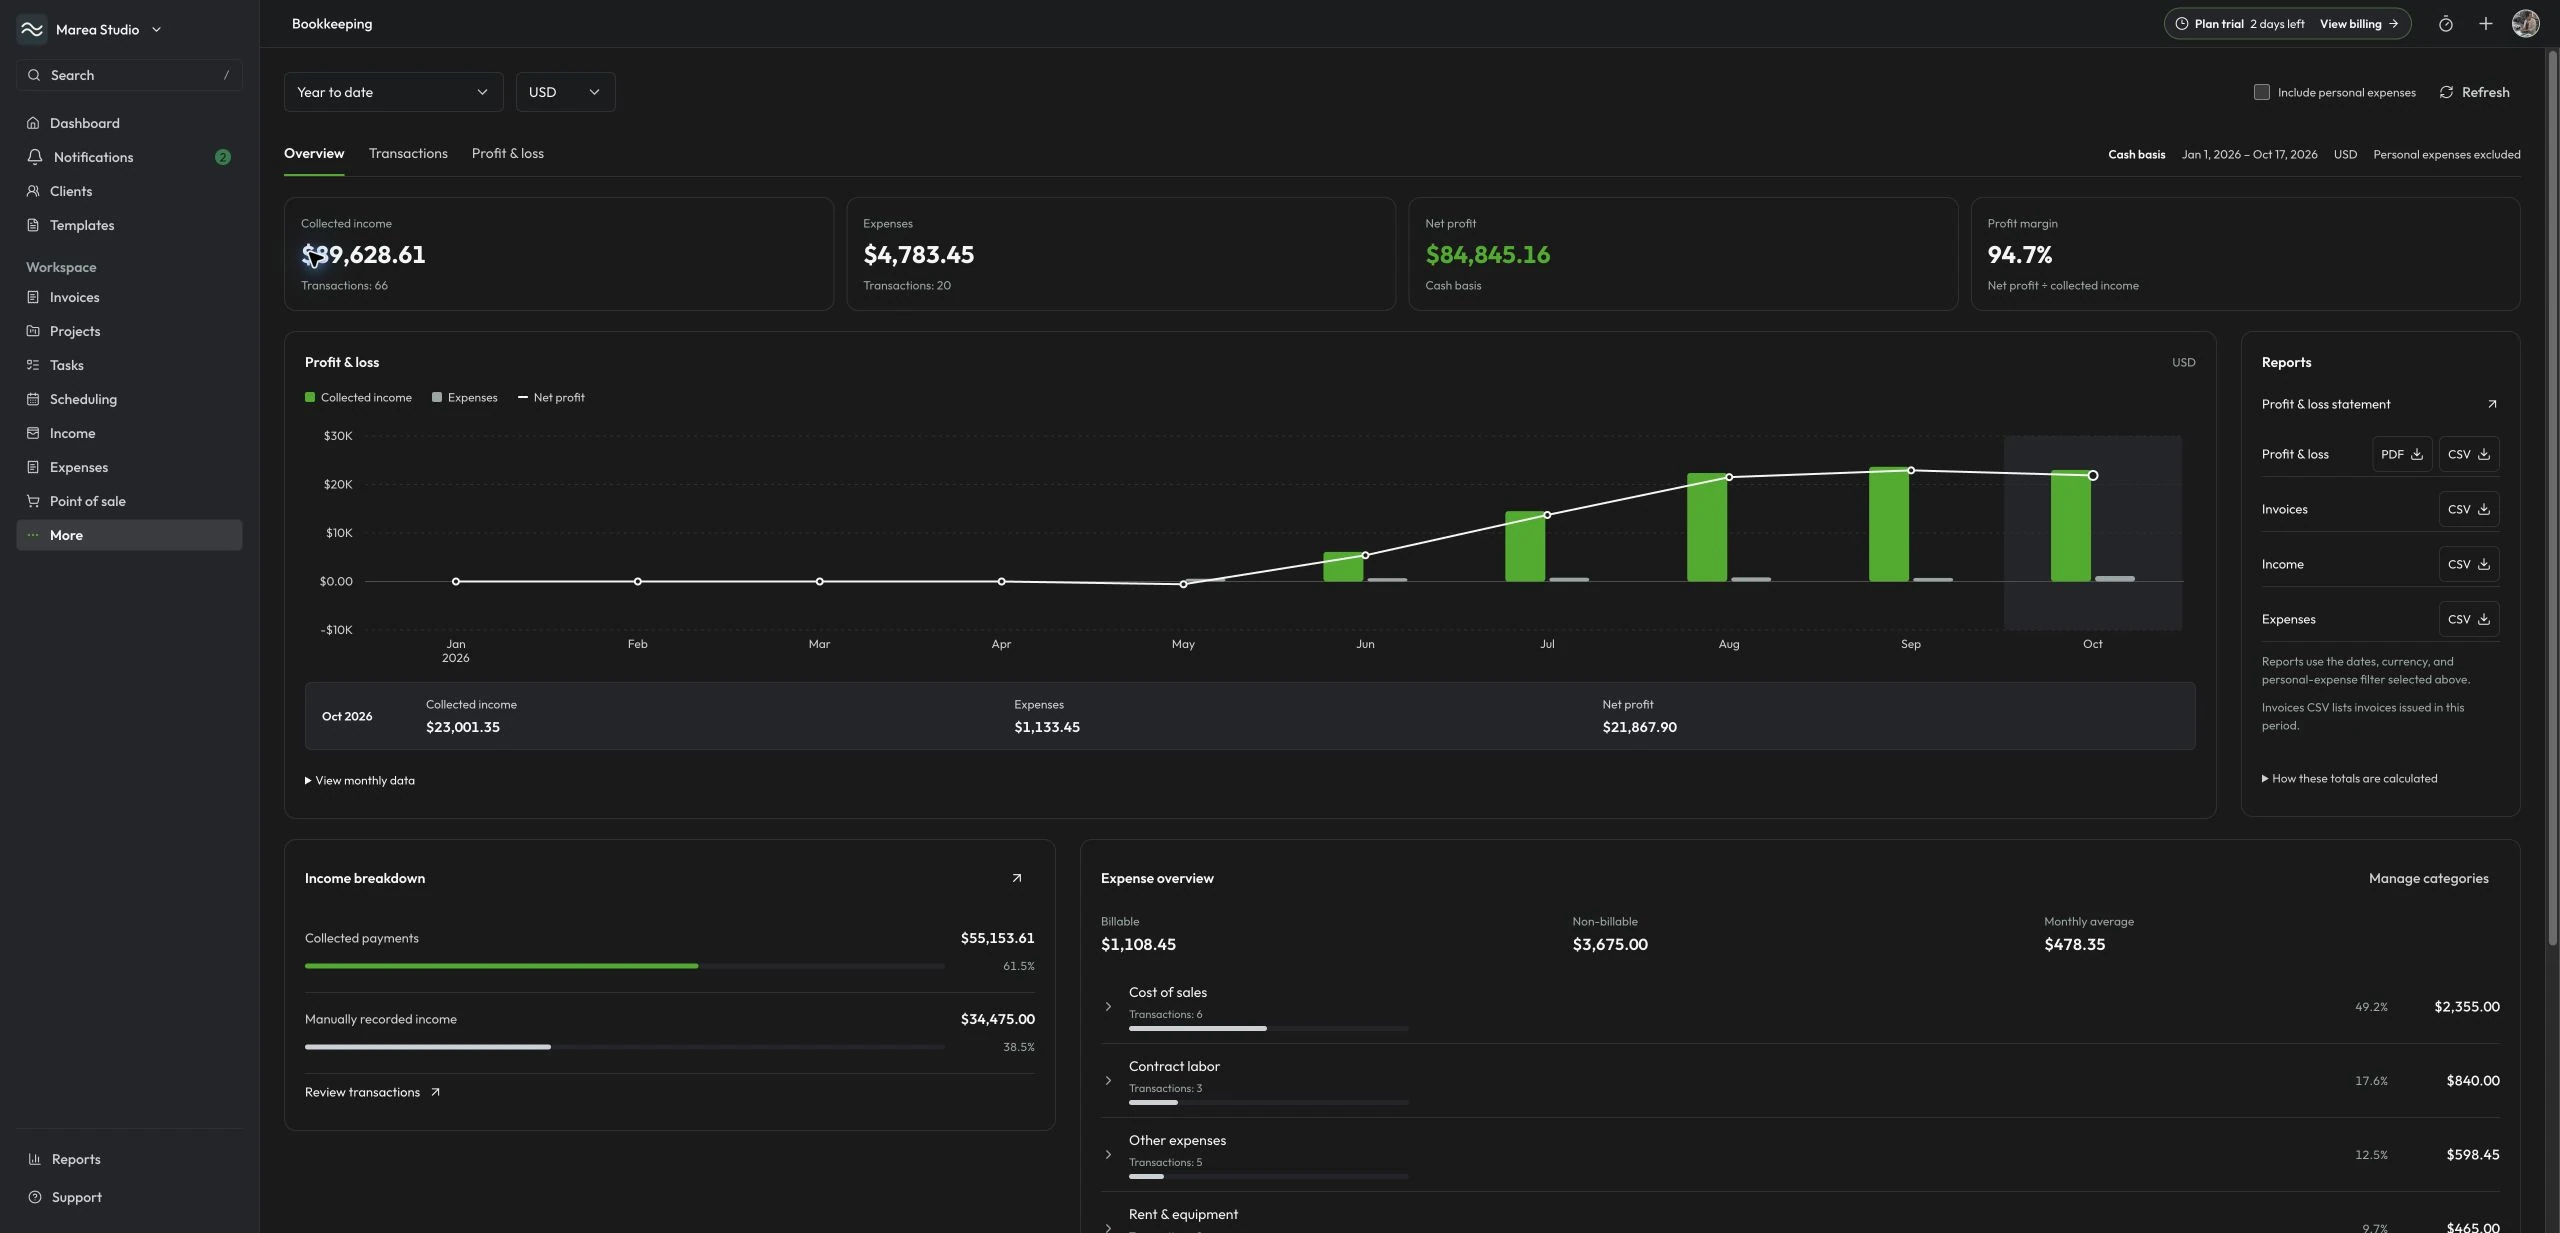2560x1233 pixels.
Task: Open Clients from the sidebar
Action: click(129, 191)
